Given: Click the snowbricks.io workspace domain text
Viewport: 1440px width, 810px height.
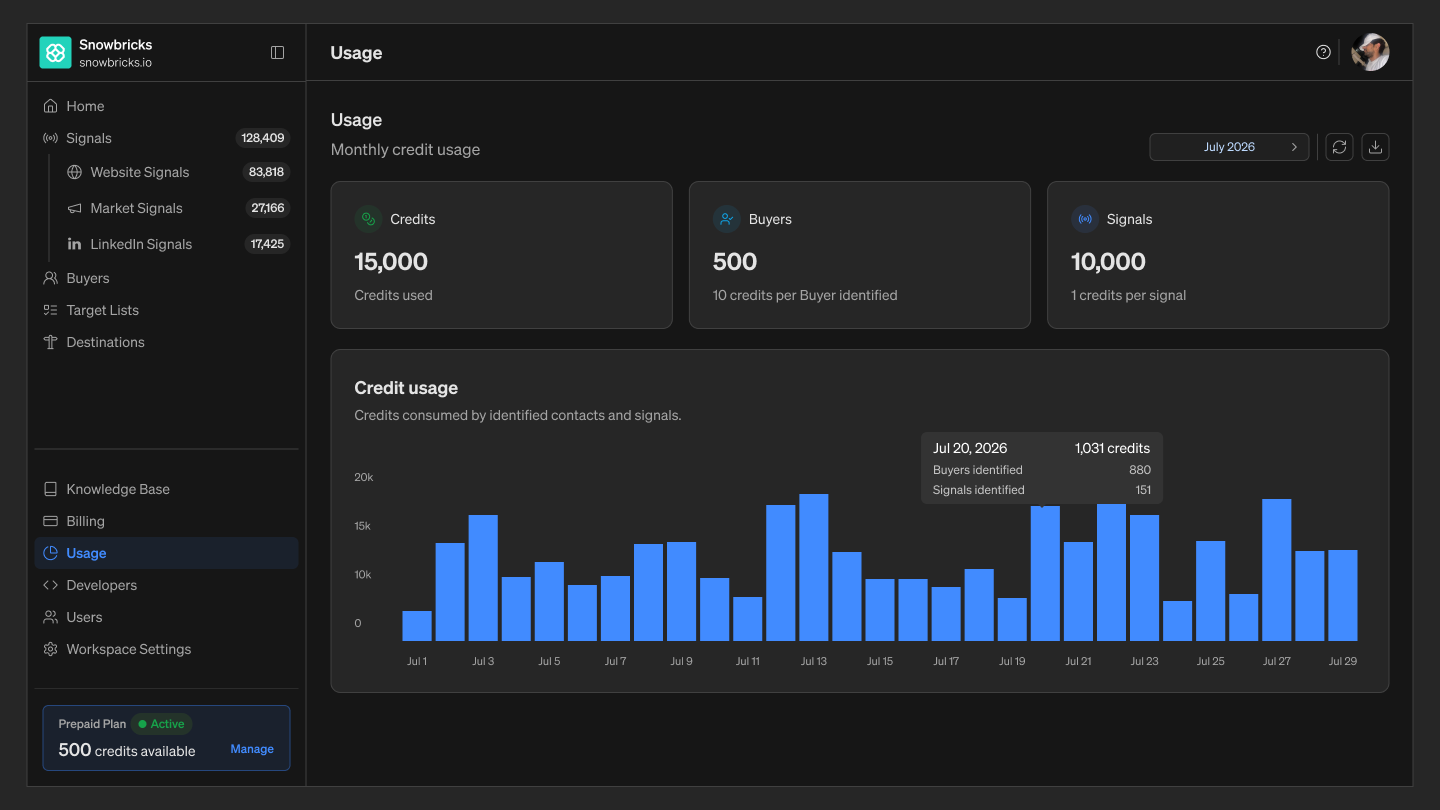Looking at the screenshot, I should click(x=116, y=62).
